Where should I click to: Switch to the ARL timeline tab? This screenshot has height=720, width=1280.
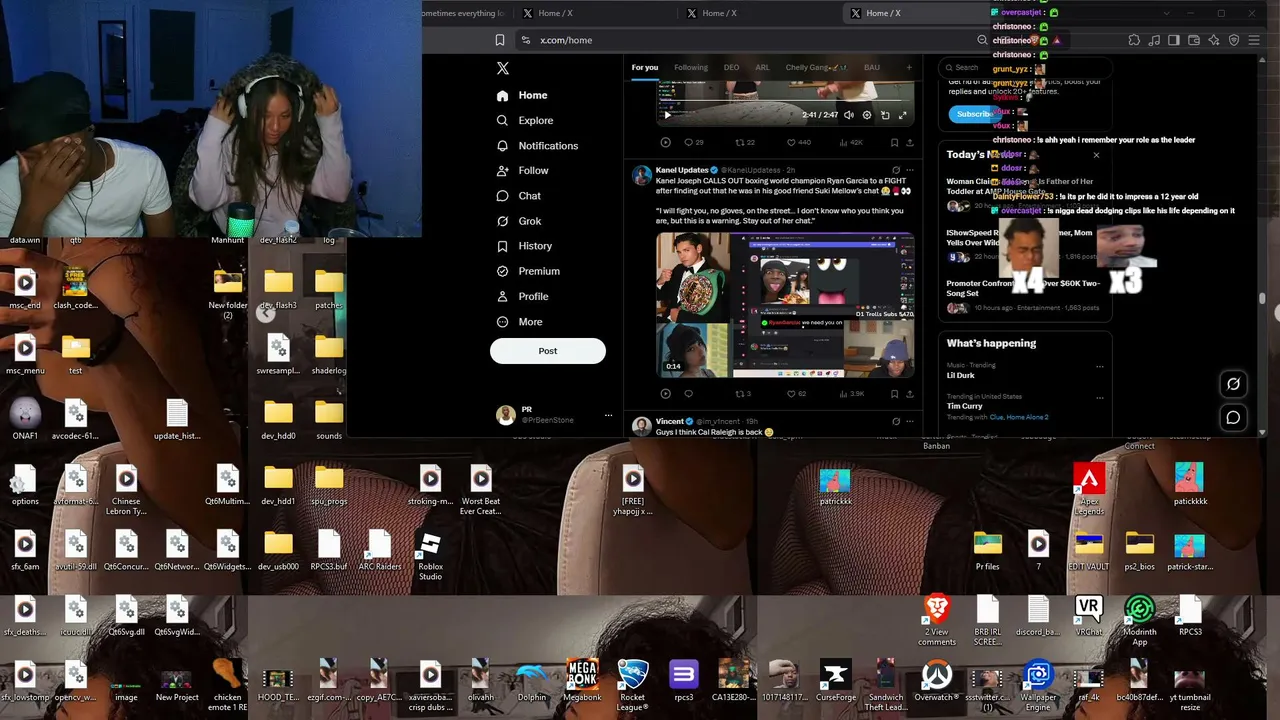[762, 68]
